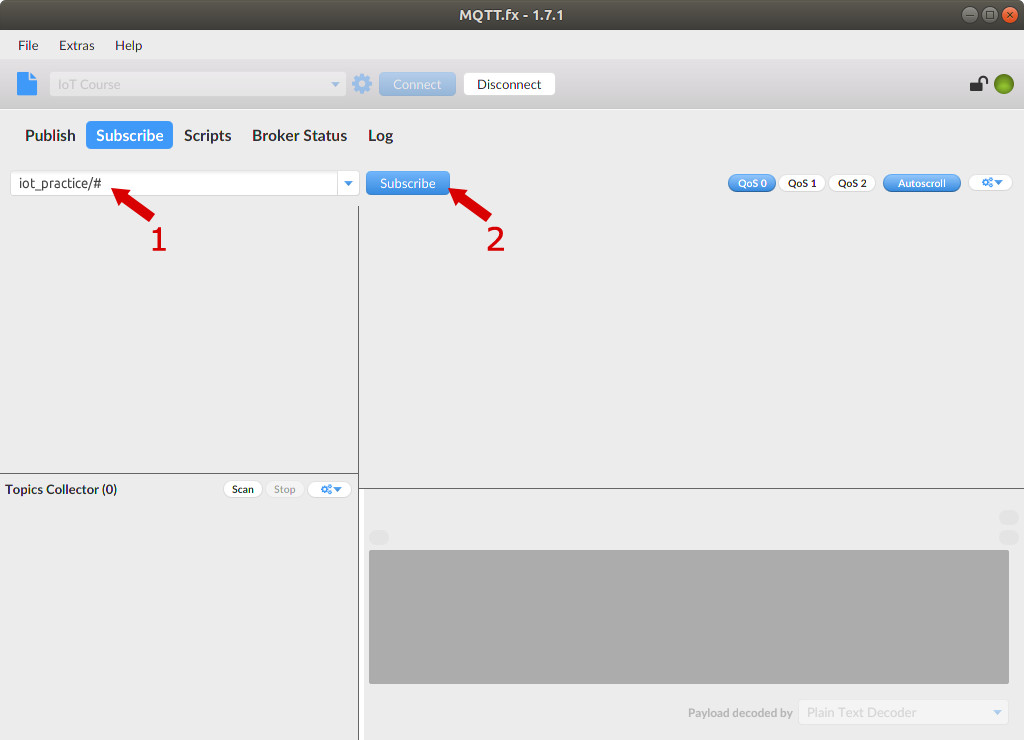Open connection settings gear icon
1024x740 pixels.
pyautogui.click(x=362, y=84)
